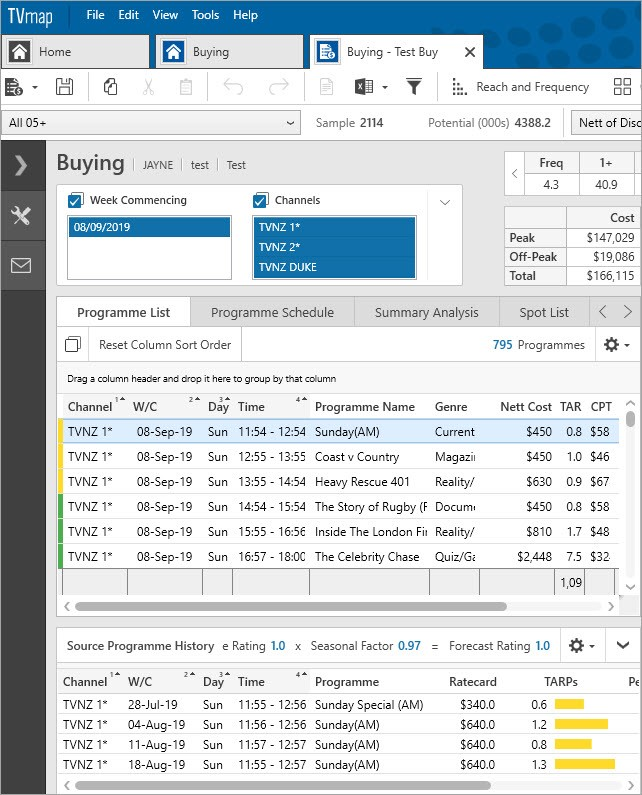Export to Excel using the toolbar icon
Viewport: 642px width, 795px height.
[364, 87]
